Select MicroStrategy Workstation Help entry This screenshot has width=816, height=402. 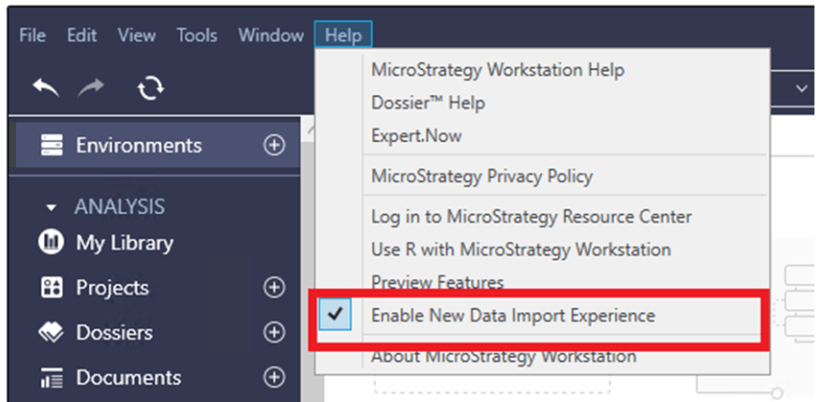(x=498, y=70)
